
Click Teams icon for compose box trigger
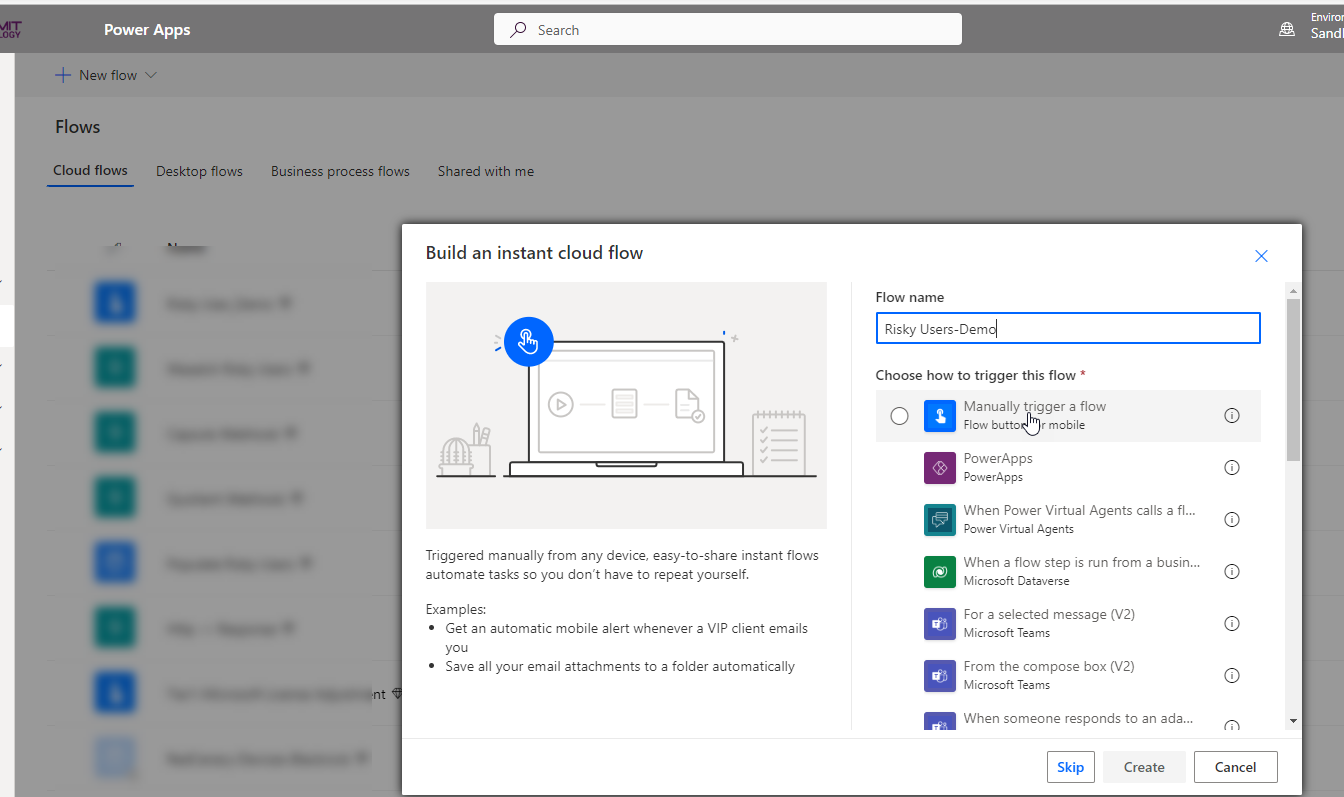[940, 676]
